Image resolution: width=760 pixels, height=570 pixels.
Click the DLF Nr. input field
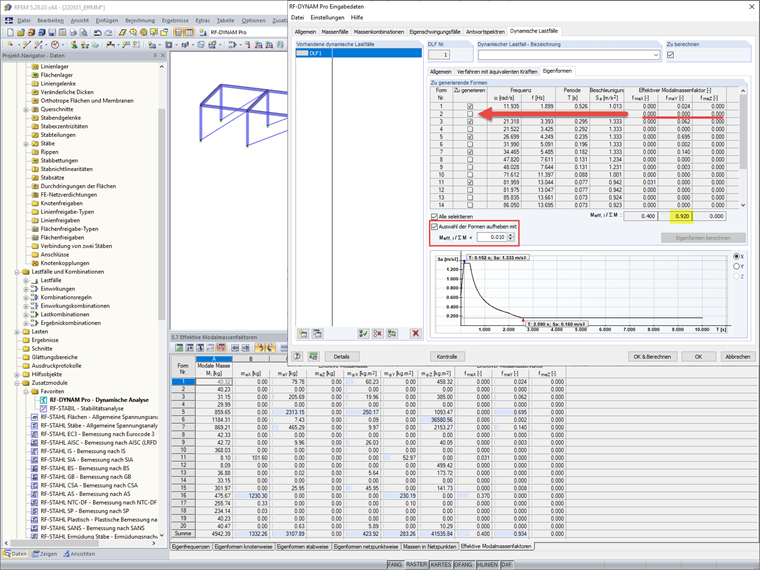[439, 55]
